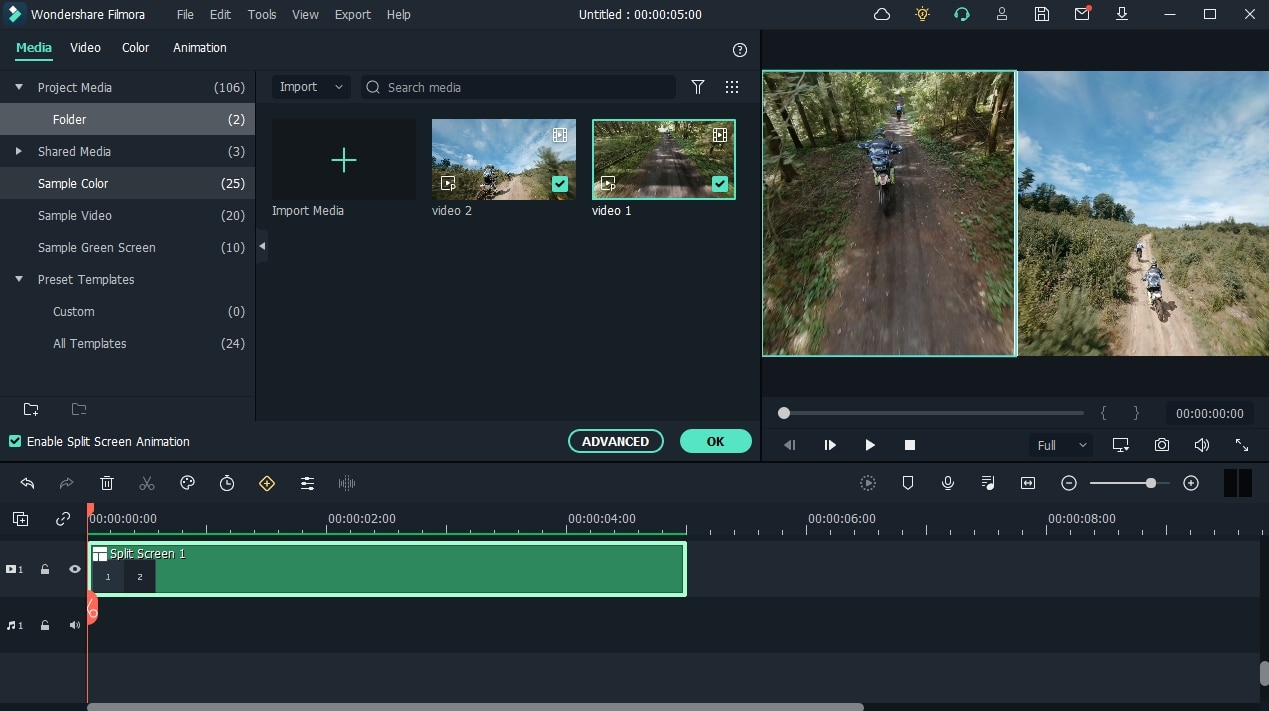Hide video track 1 using eye icon

click(x=75, y=569)
